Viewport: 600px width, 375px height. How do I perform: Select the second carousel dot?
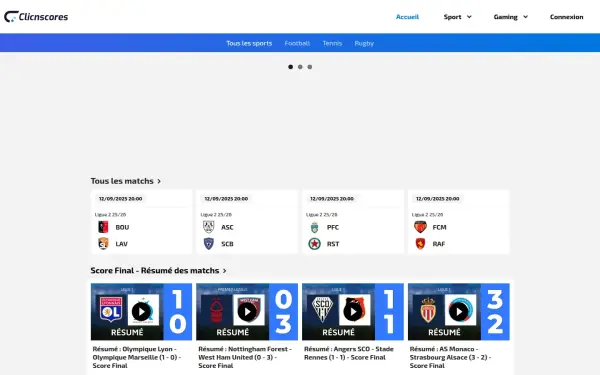pyautogui.click(x=300, y=67)
